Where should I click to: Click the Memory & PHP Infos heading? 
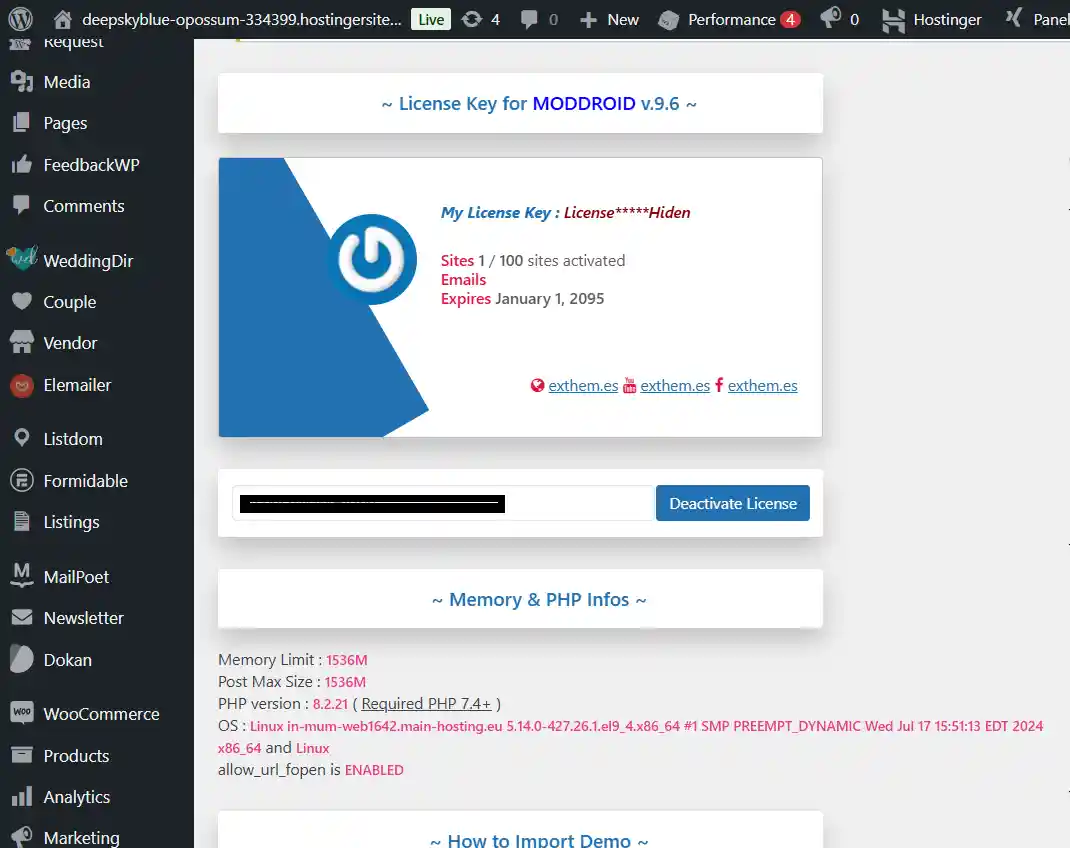[538, 600]
